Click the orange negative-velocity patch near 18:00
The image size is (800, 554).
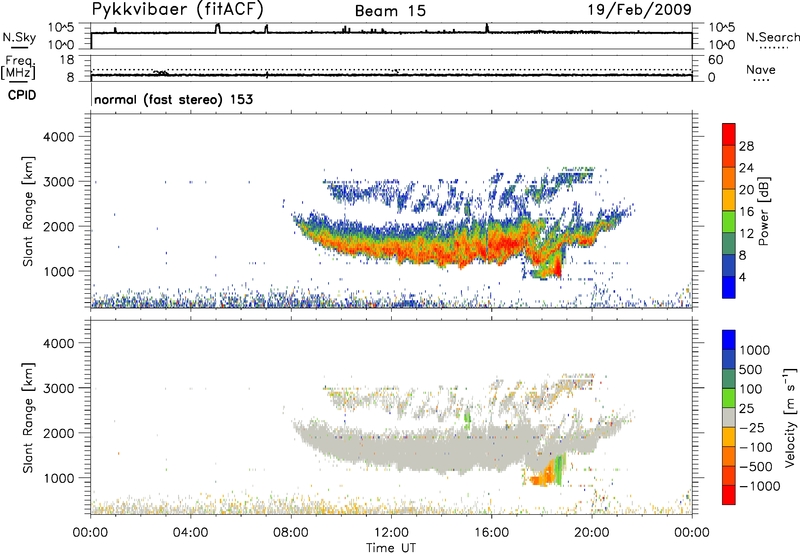pos(544,475)
